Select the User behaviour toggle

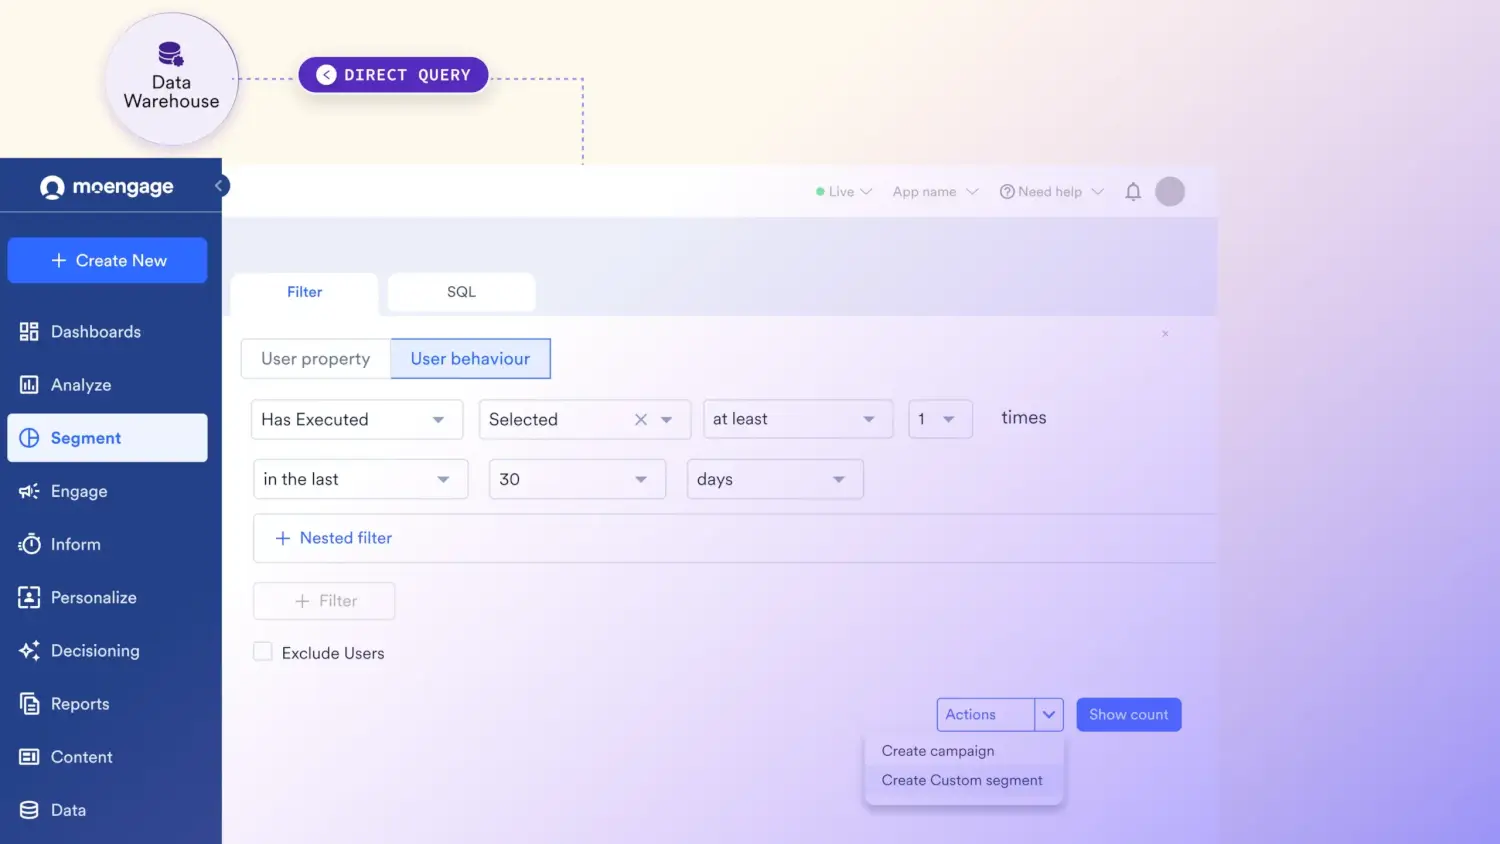(x=470, y=359)
